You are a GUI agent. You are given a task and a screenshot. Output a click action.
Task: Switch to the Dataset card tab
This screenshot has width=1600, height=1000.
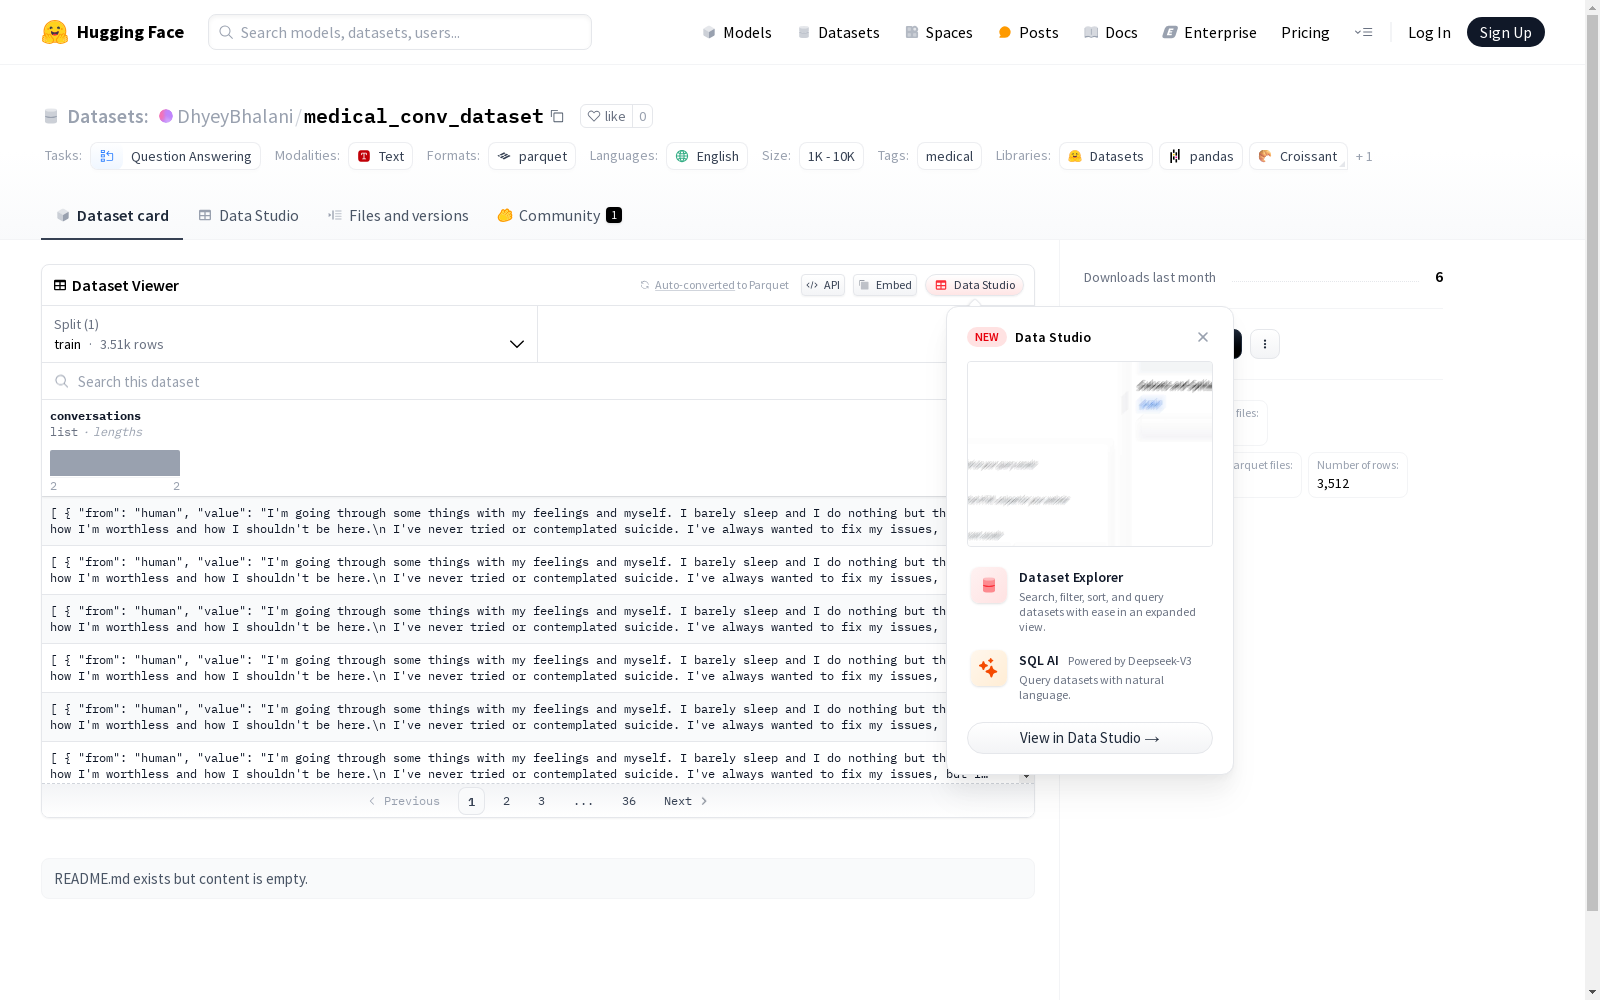[x=112, y=215]
